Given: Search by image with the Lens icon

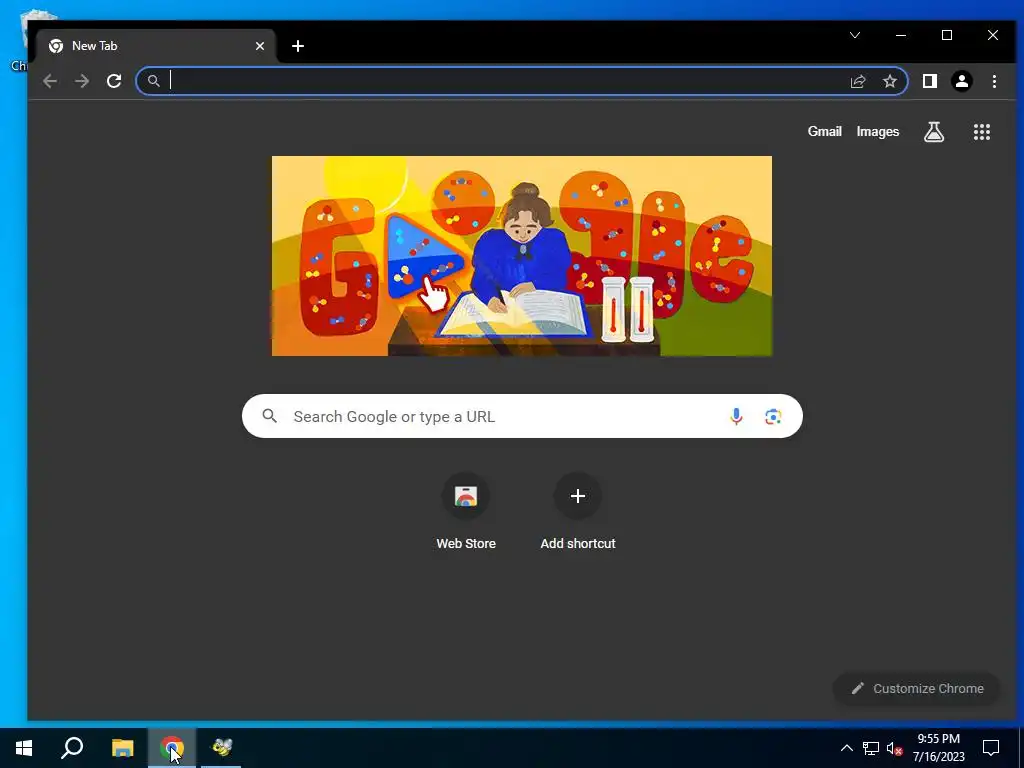Looking at the screenshot, I should pos(773,416).
